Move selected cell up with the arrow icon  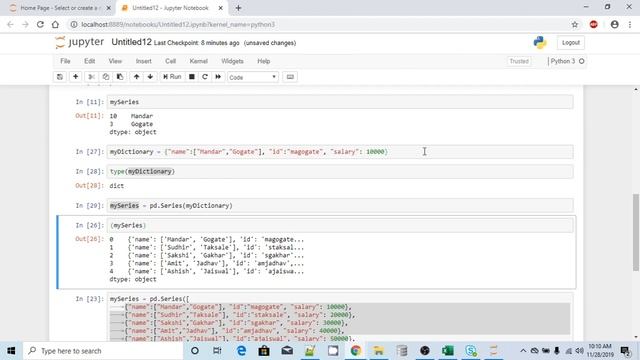[136, 77]
